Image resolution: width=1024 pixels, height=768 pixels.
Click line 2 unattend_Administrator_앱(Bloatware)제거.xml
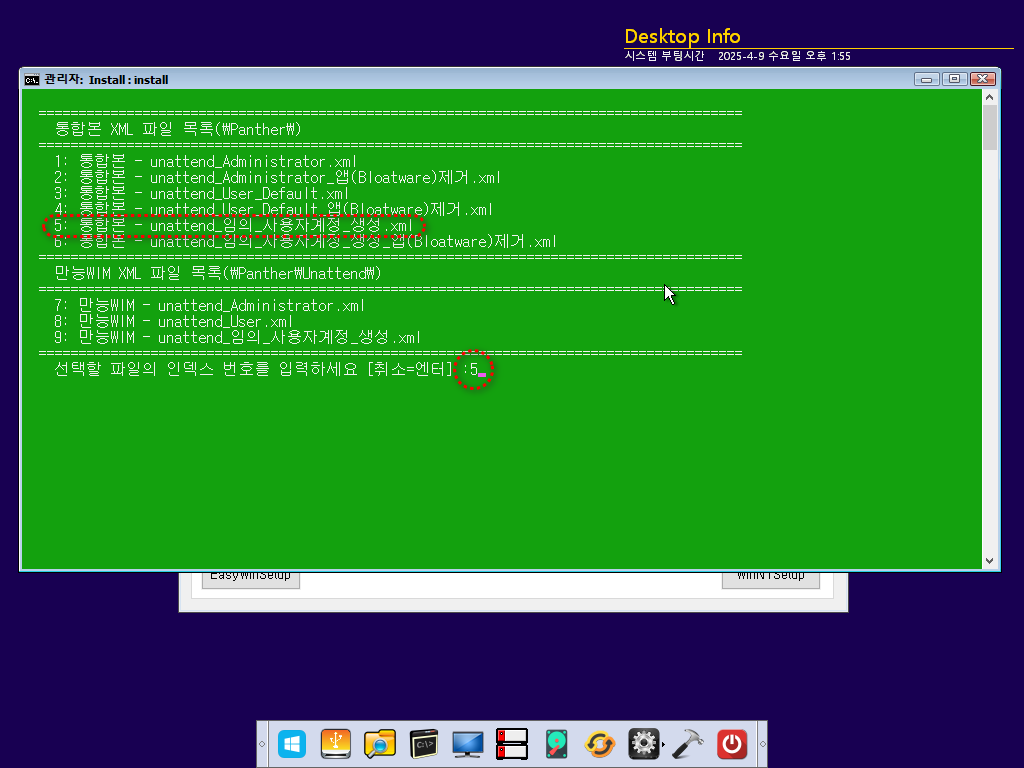[x=278, y=178]
